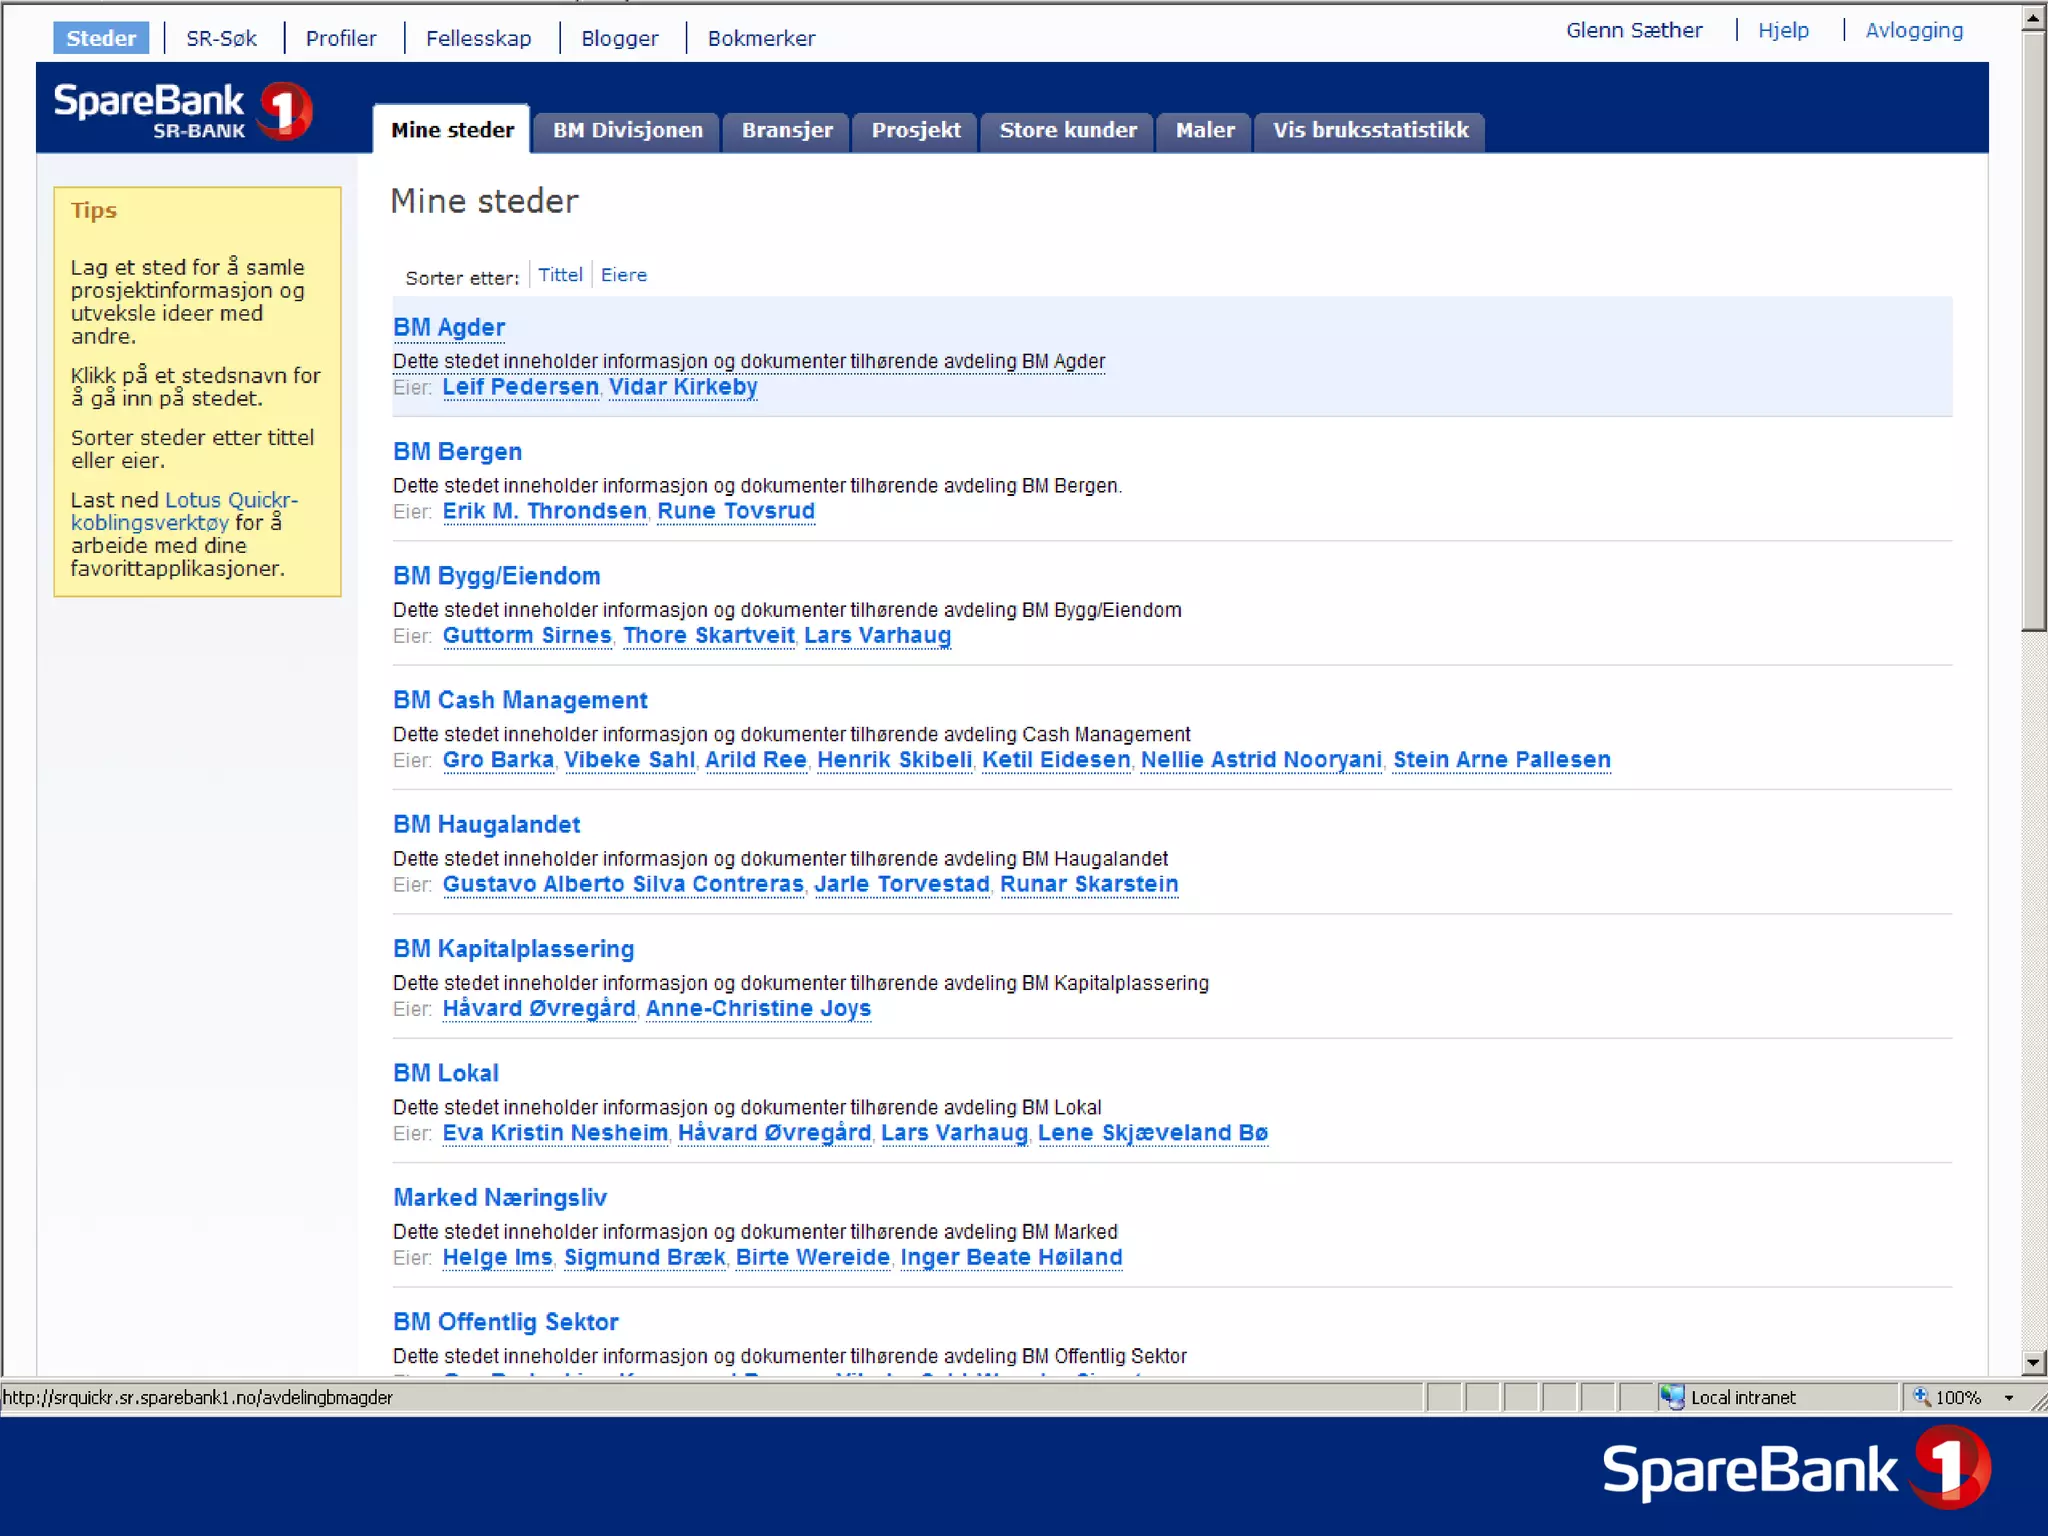The height and width of the screenshot is (1536, 2048).
Task: Click the vertical scrollbar thumb
Action: coord(2033,330)
